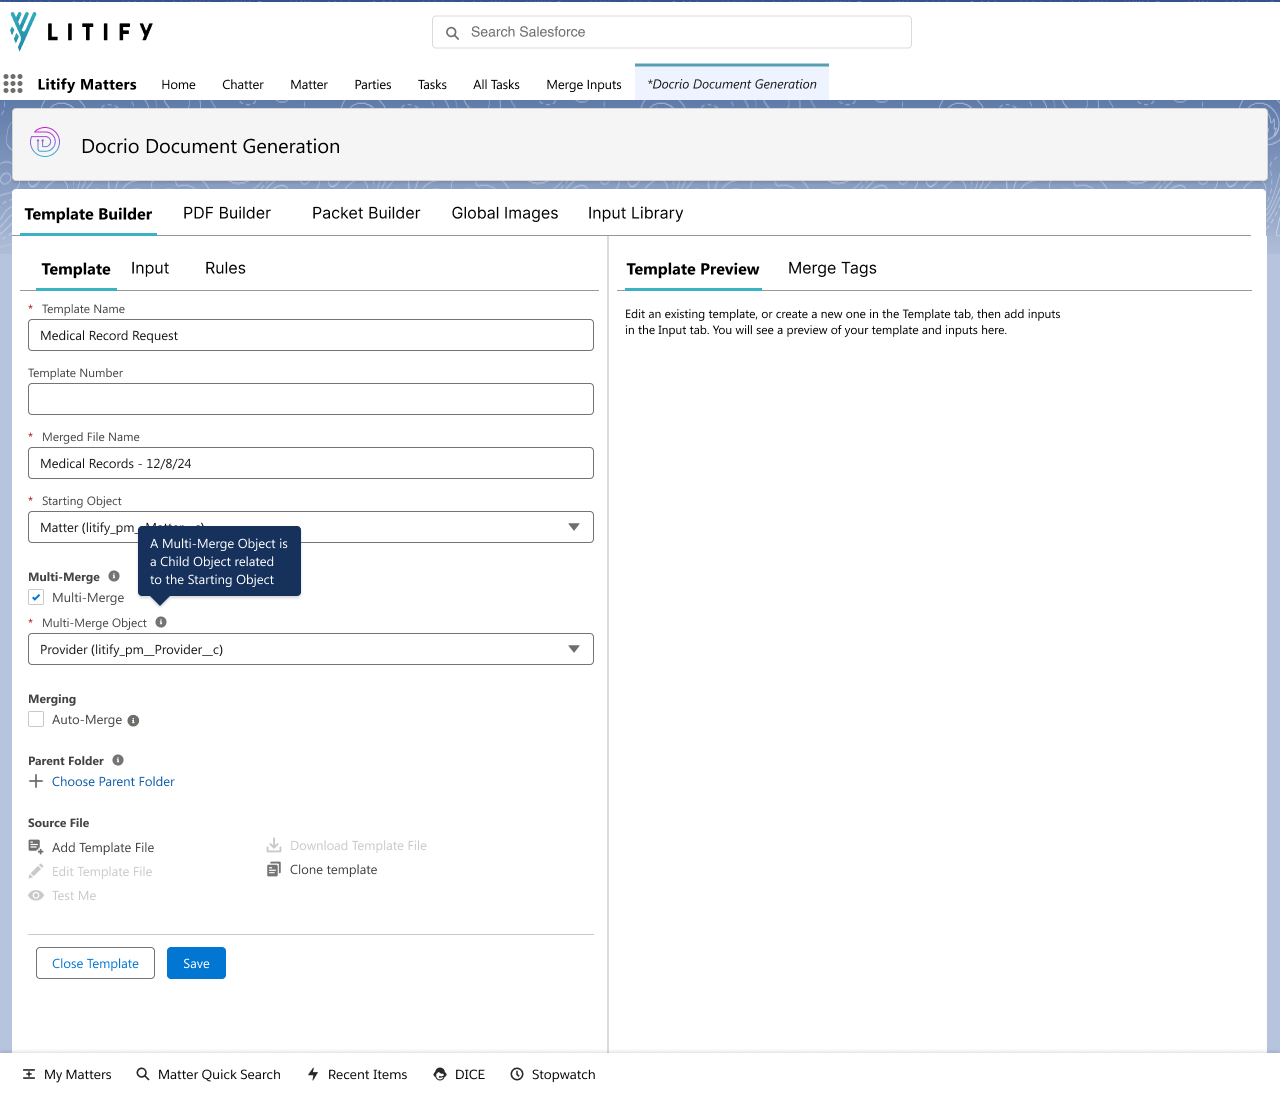Viewport: 1280px width, 1096px height.
Task: Click the Template Name input field
Action: [311, 335]
